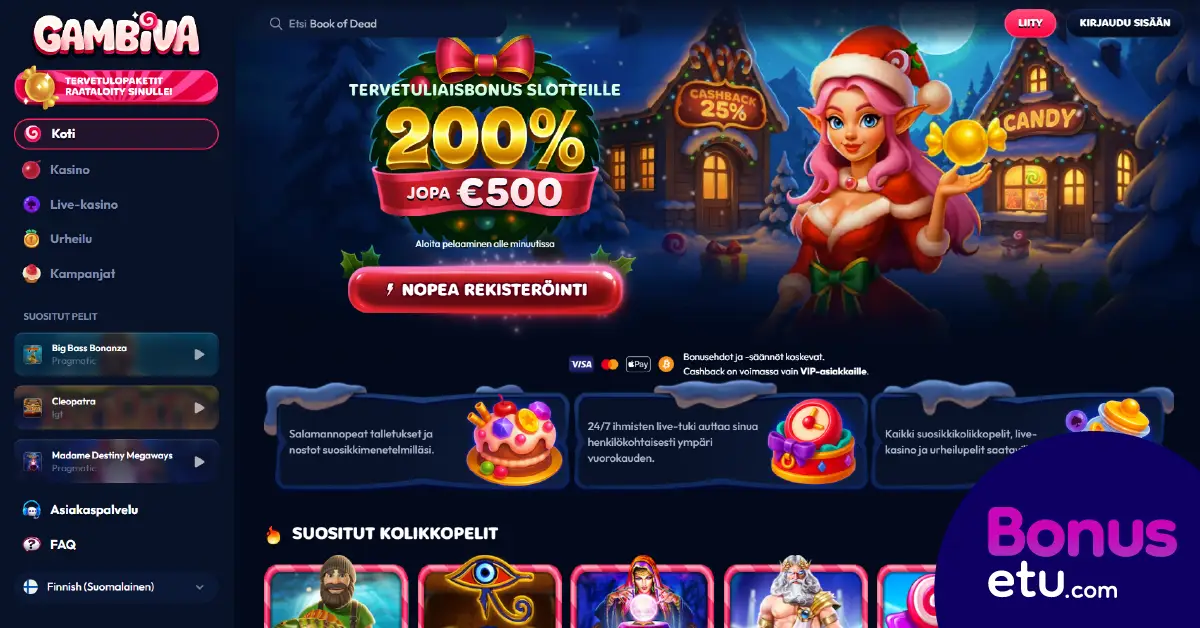
Task: Launch Cleopatra with its play arrow
Action: point(199,407)
